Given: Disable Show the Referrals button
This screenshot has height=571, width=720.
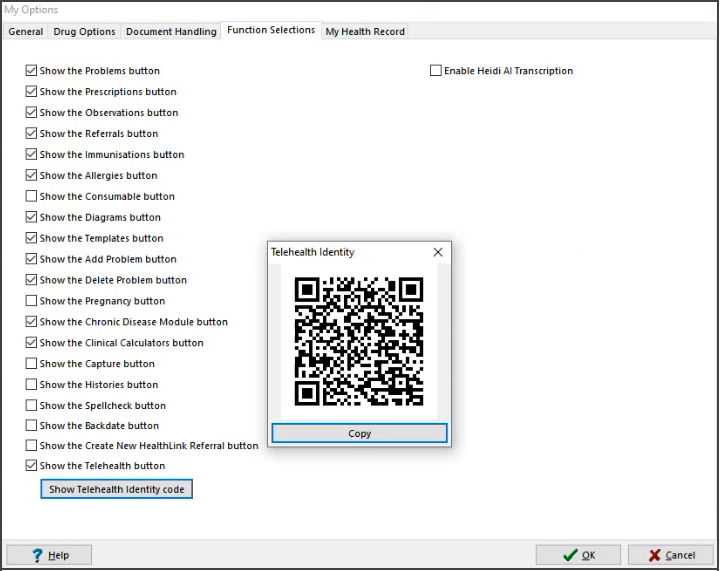Looking at the screenshot, I should [x=31, y=134].
